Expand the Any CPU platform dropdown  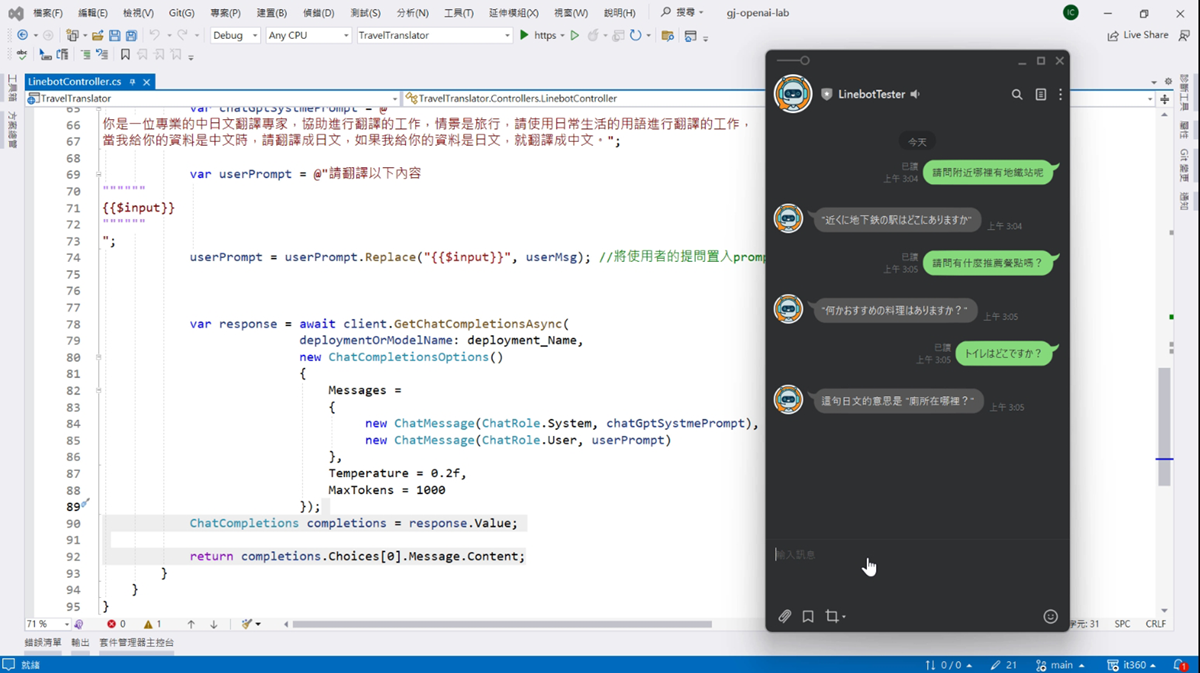pyautogui.click(x=308, y=35)
